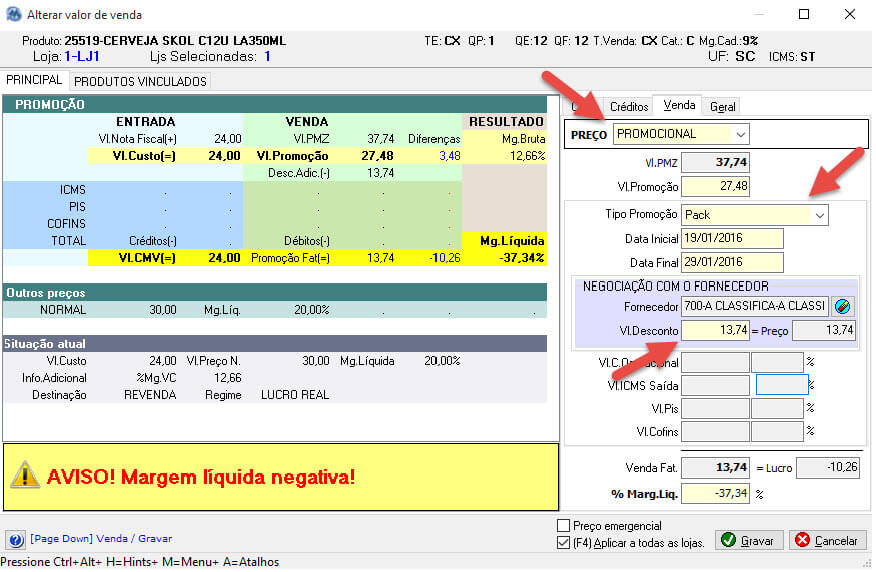Viewport: 876px width, 572px height.
Task: Open the PREÇO dropdown showing PROMOCIONAL
Action: point(741,135)
